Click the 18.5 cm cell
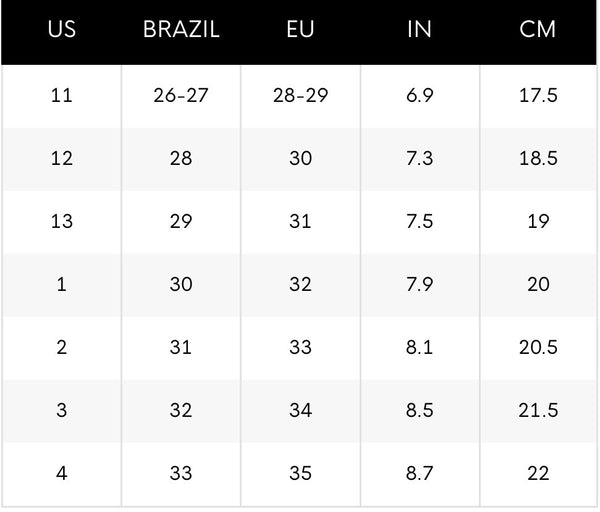 pyautogui.click(x=538, y=158)
